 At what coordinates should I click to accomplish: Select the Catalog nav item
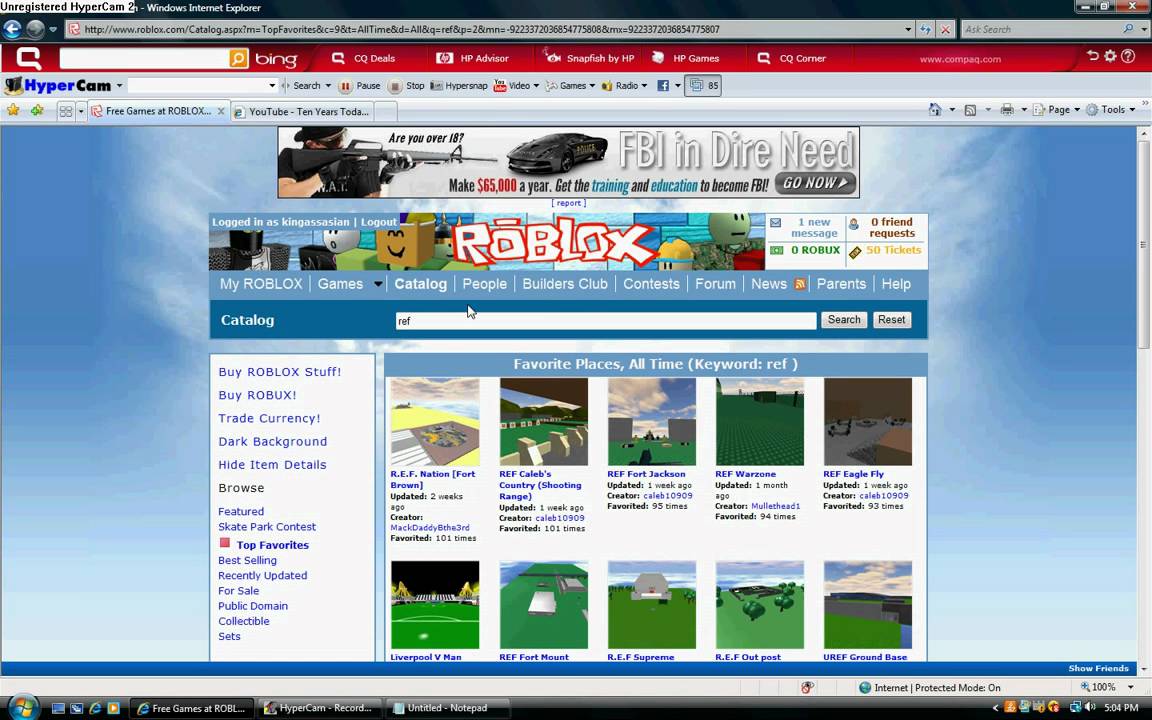coord(420,284)
